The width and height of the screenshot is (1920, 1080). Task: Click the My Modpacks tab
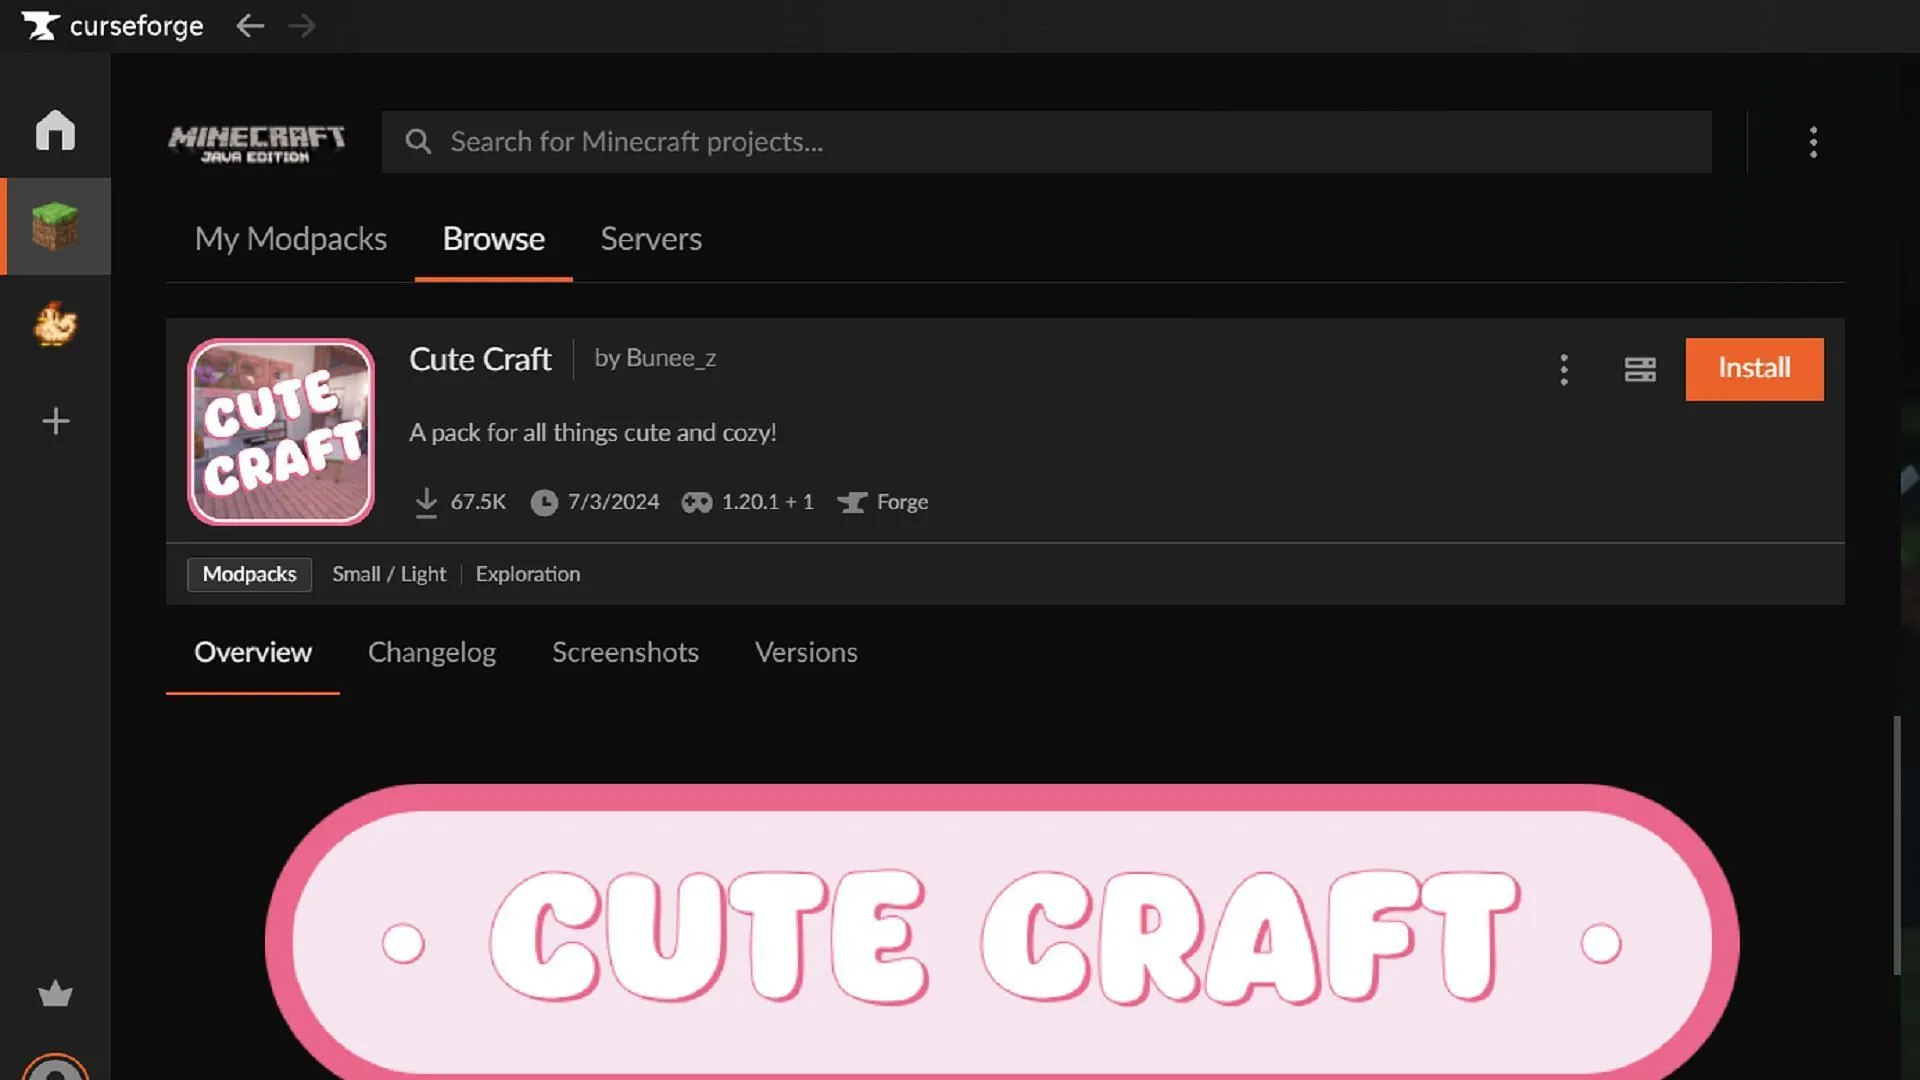tap(290, 237)
